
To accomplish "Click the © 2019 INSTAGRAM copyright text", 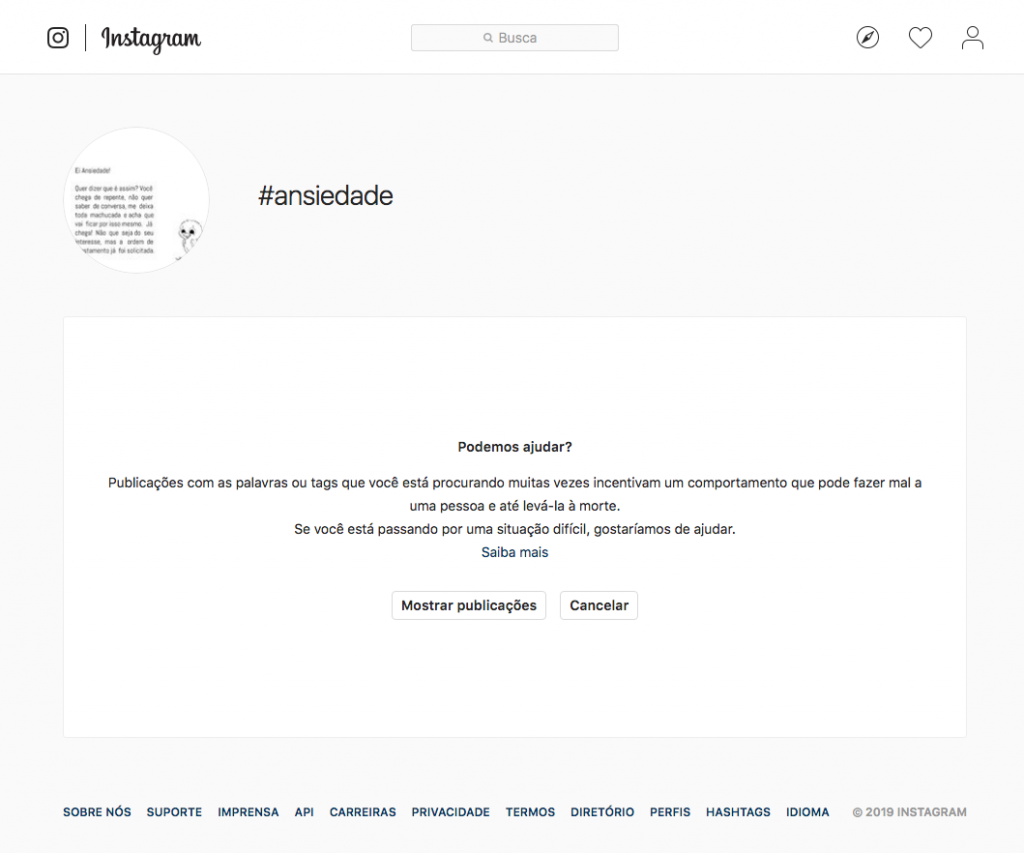I will [909, 812].
